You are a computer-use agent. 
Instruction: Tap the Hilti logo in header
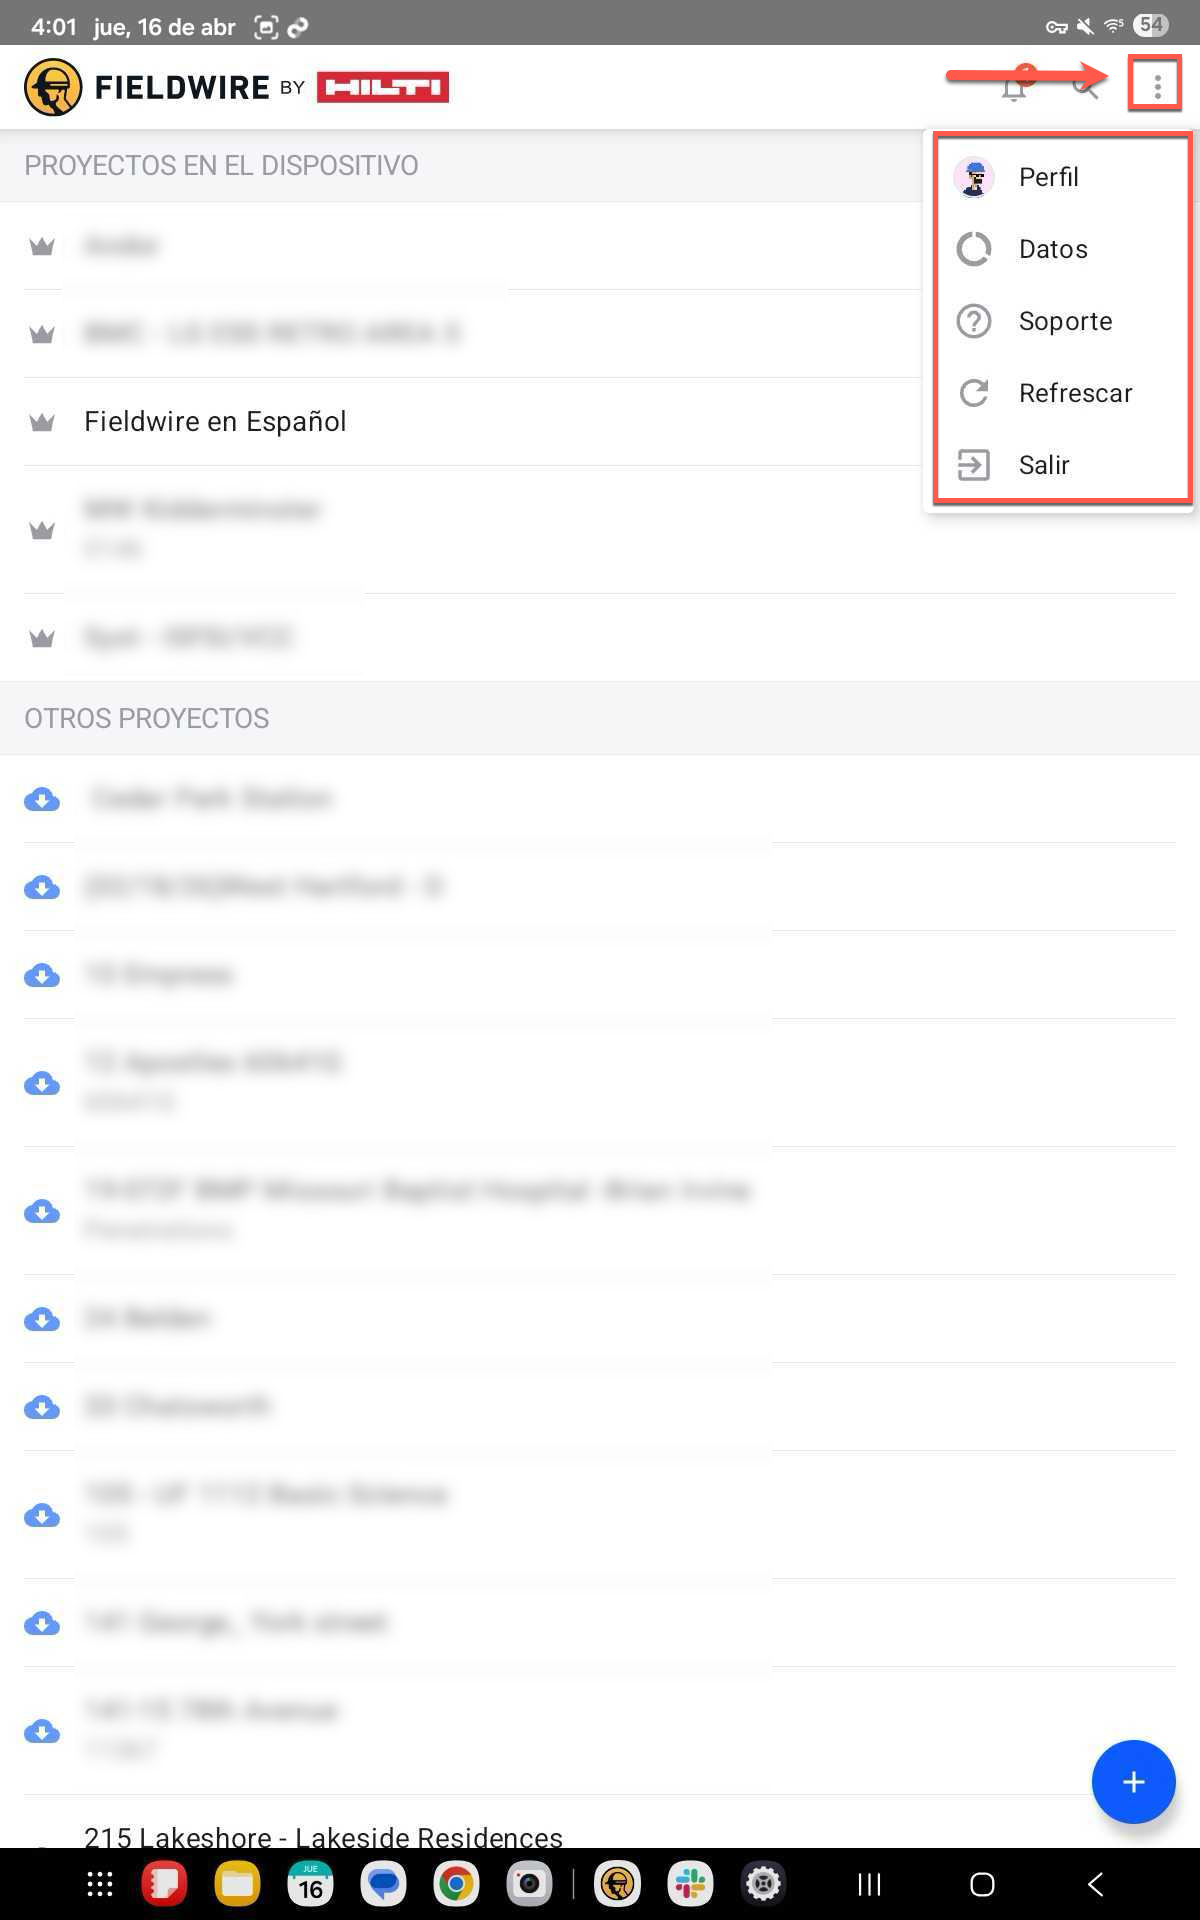(383, 87)
